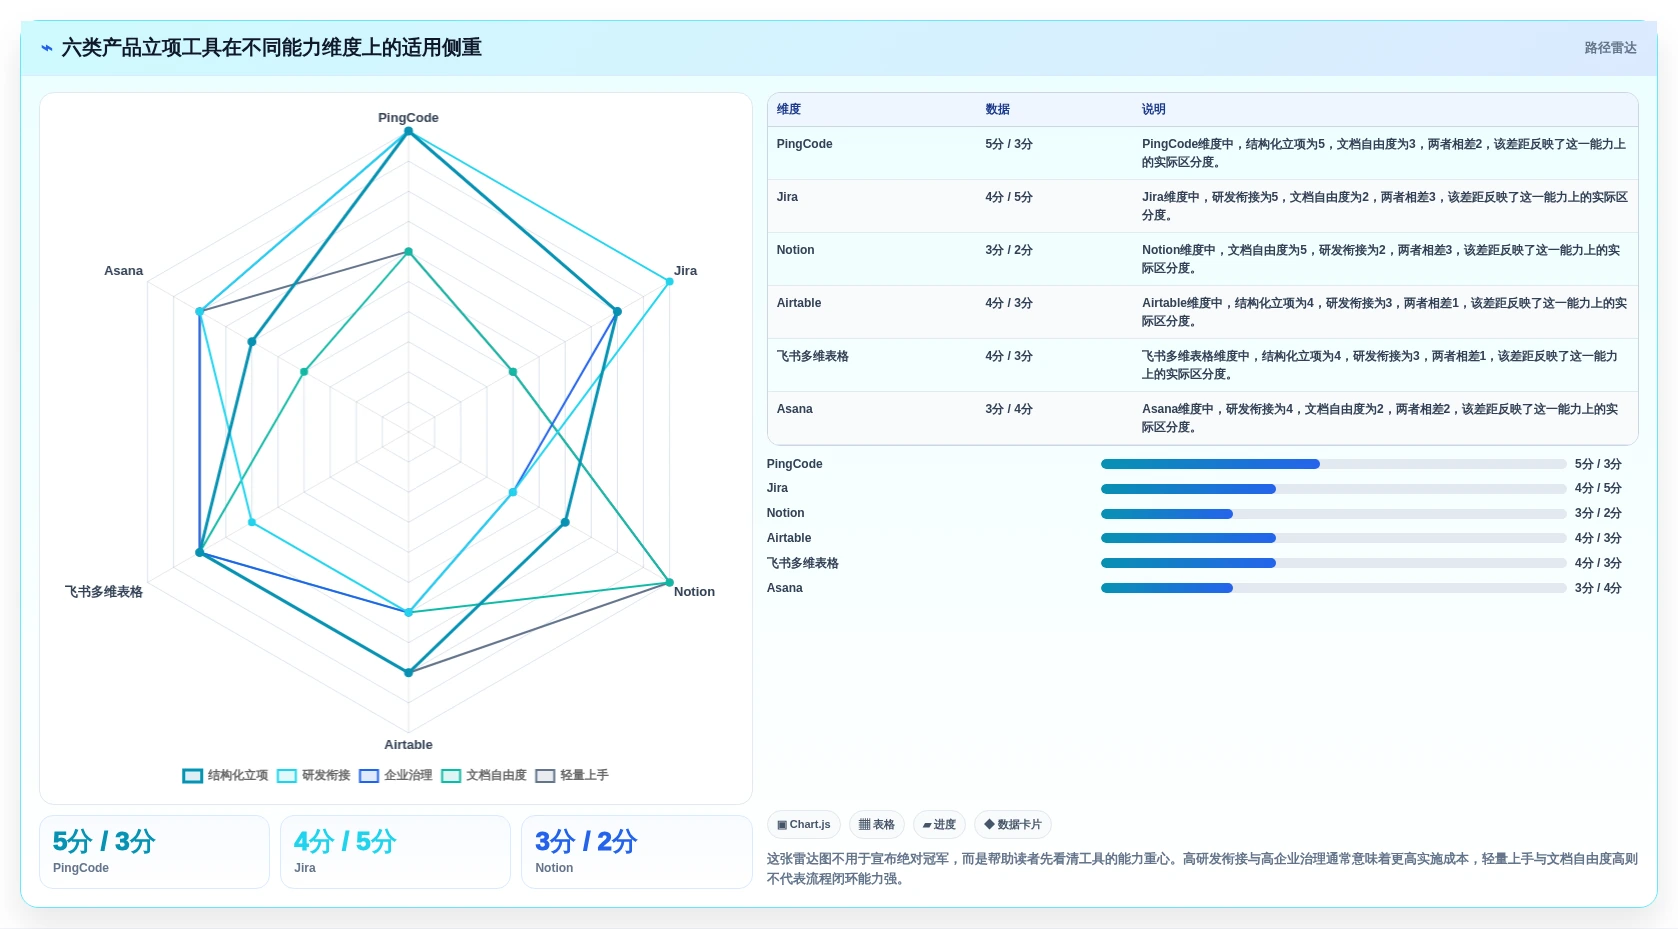Click the Jira progress bar
1678x929 pixels.
(1333, 489)
